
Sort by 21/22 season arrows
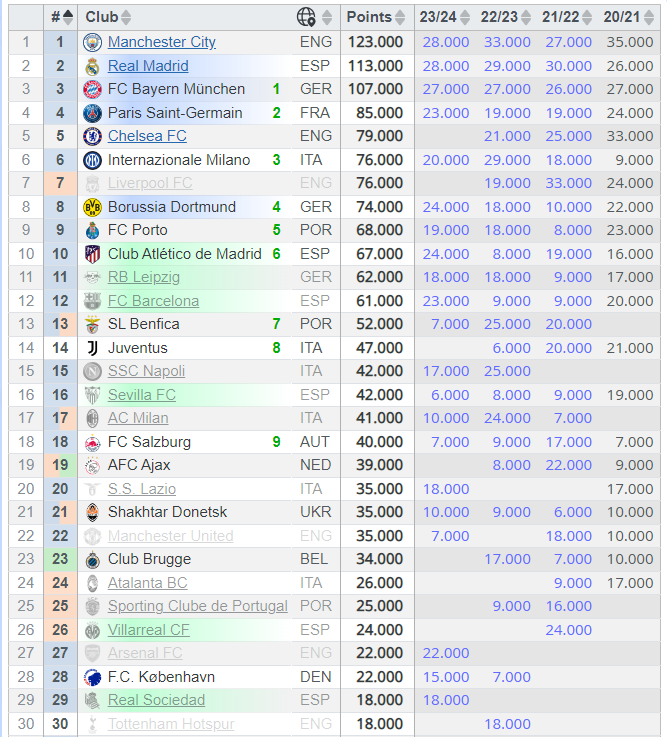587,17
